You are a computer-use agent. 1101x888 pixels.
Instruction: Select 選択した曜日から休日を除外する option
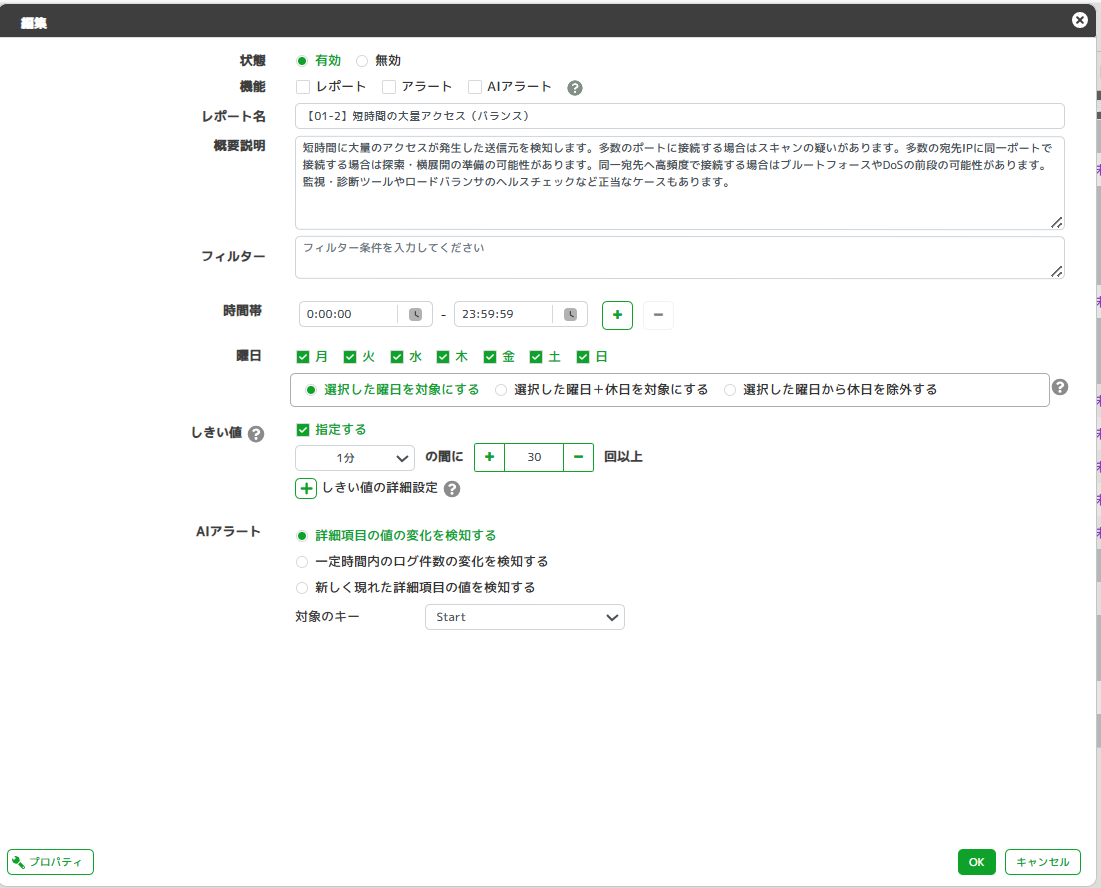click(x=730, y=390)
